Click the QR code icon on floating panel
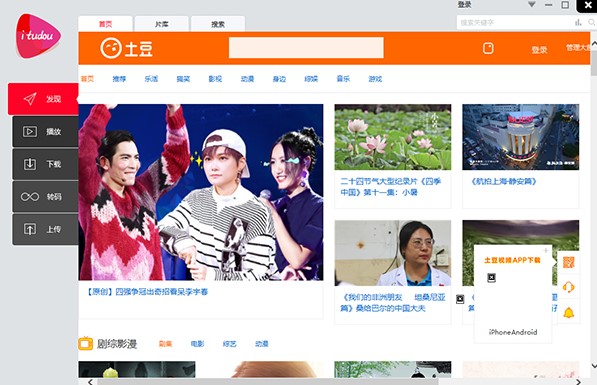 pos(568,262)
